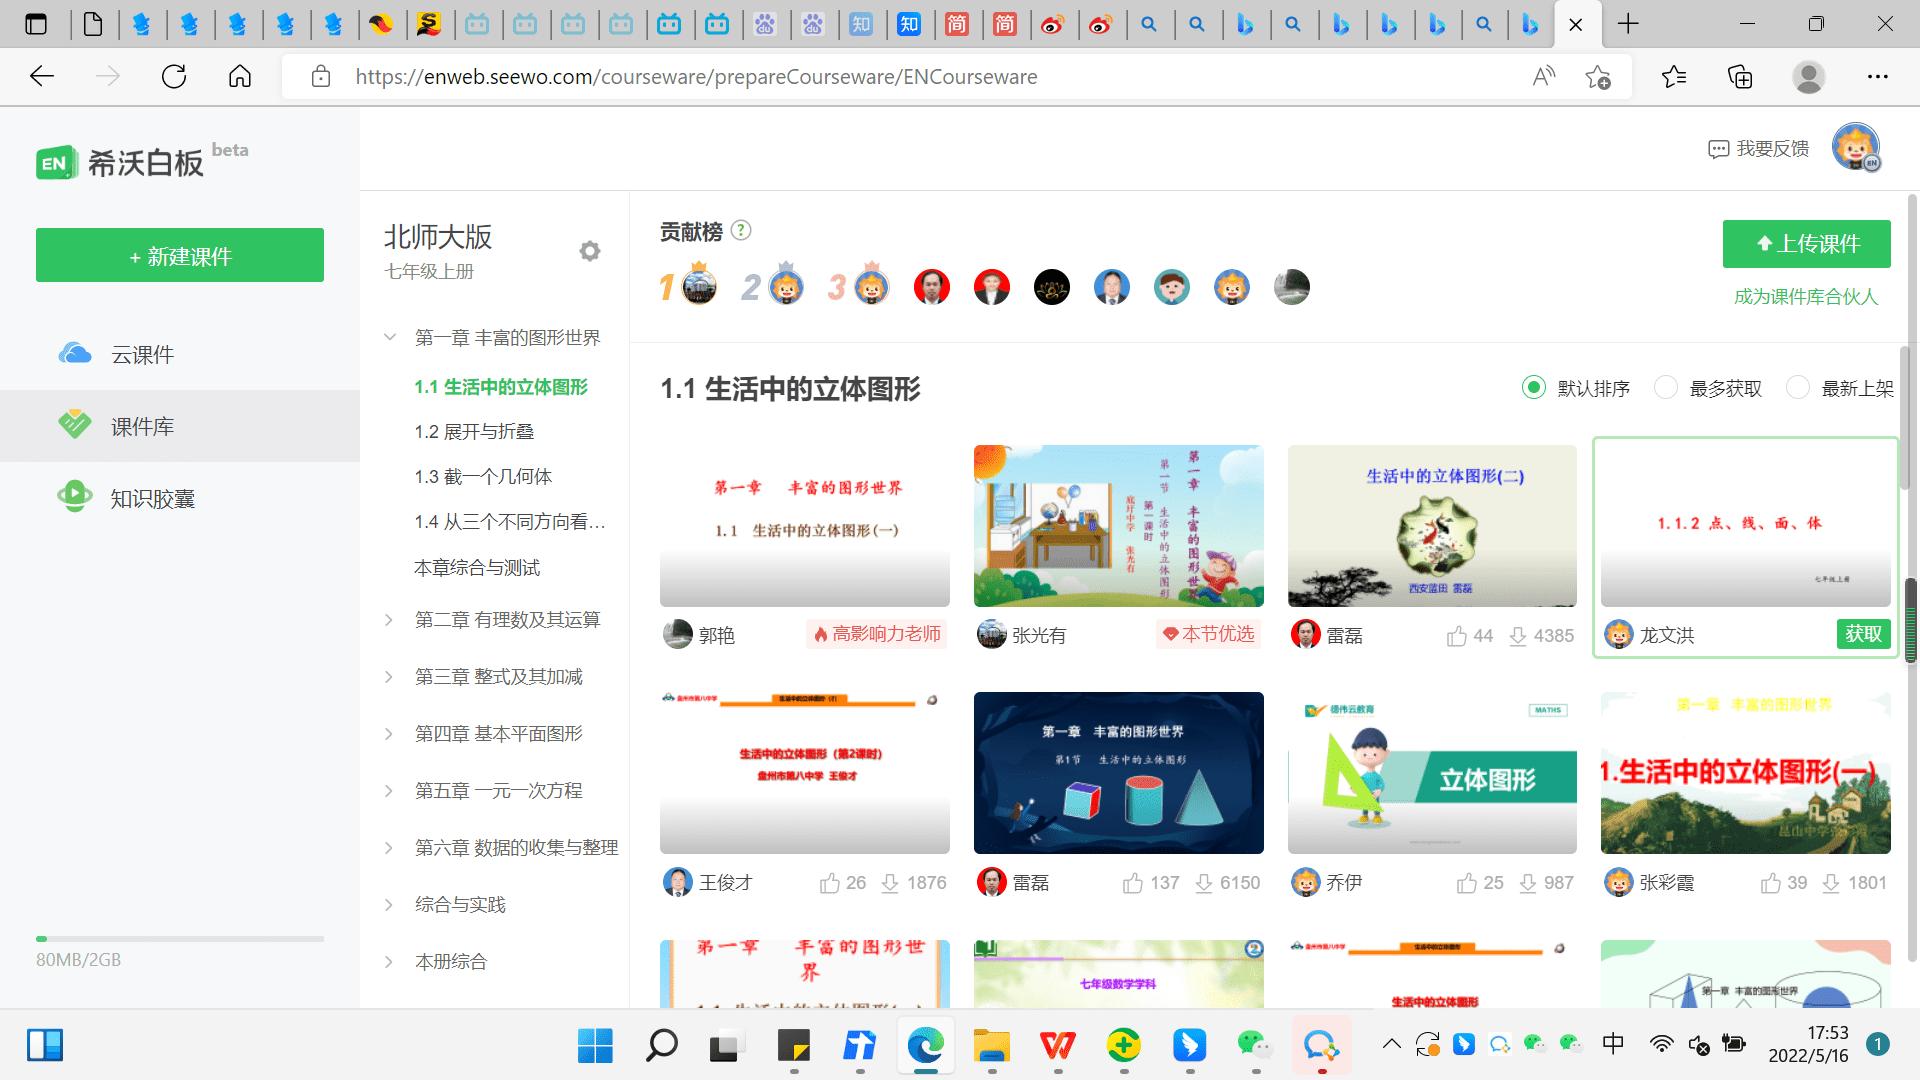1920x1080 pixels.
Task: Open your profile avatar at top right
Action: pyautogui.click(x=1857, y=147)
